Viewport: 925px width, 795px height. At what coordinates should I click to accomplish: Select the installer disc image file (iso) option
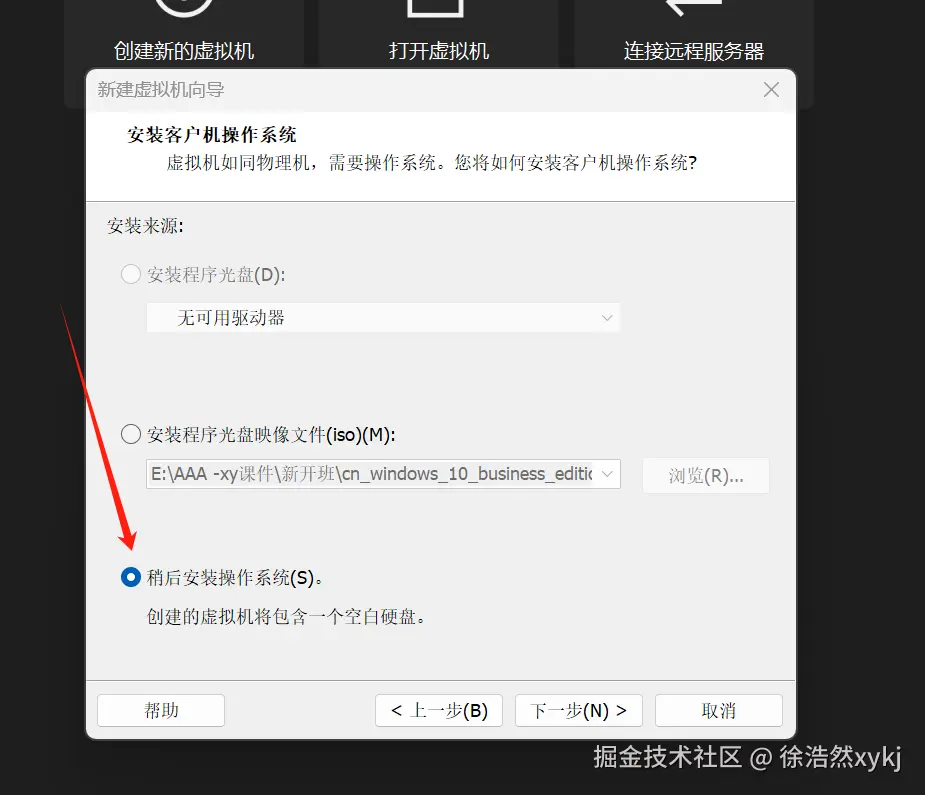130,434
